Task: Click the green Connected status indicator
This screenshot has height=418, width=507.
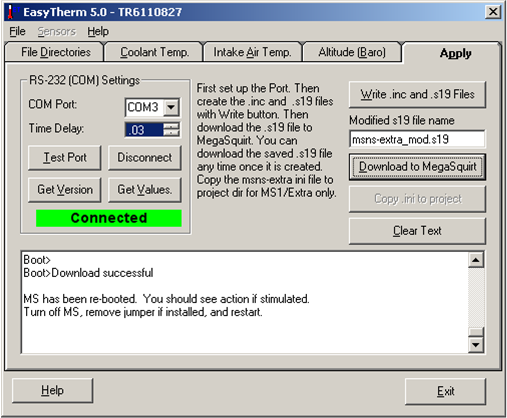Action: click(109, 218)
